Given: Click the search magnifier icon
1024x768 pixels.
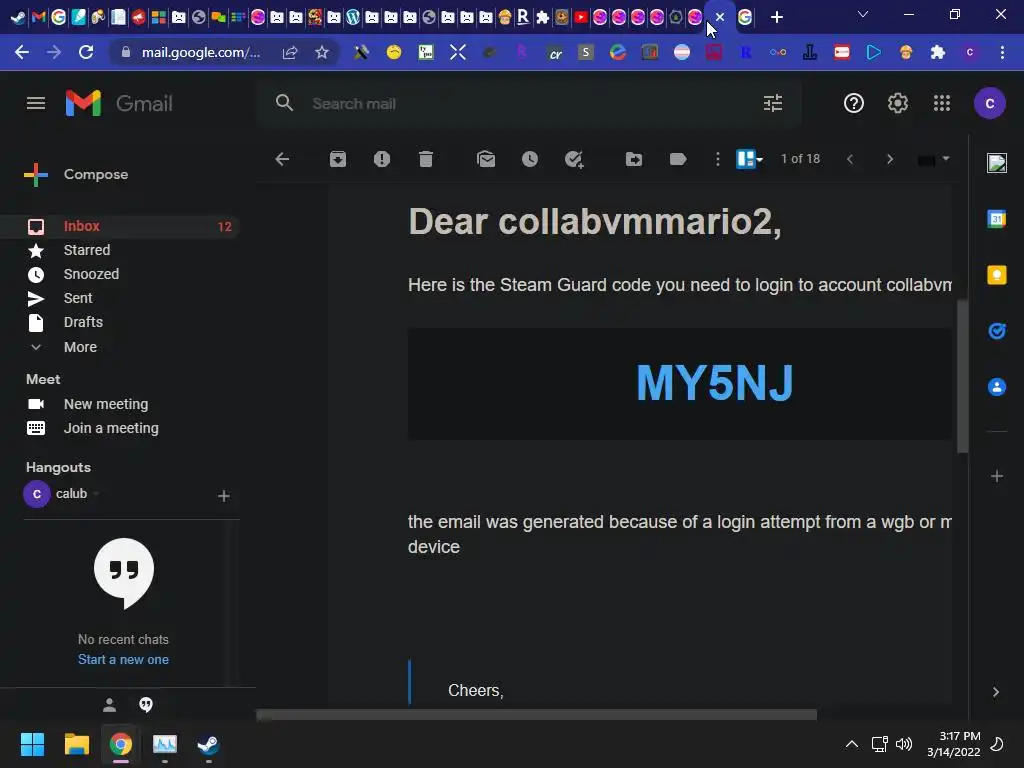Looking at the screenshot, I should coord(284,103).
